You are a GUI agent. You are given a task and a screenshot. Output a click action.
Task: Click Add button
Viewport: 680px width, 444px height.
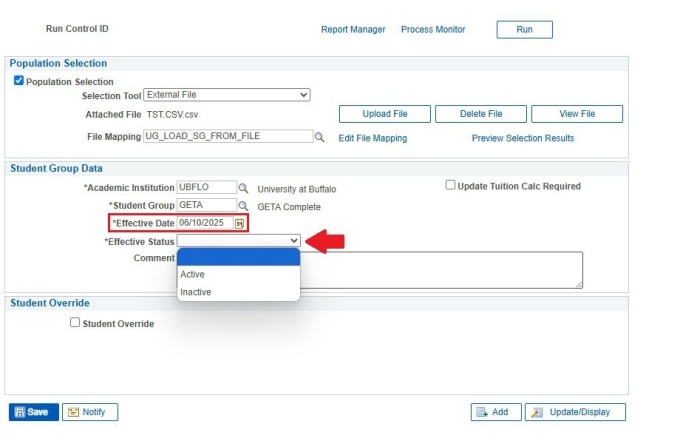click(x=496, y=412)
